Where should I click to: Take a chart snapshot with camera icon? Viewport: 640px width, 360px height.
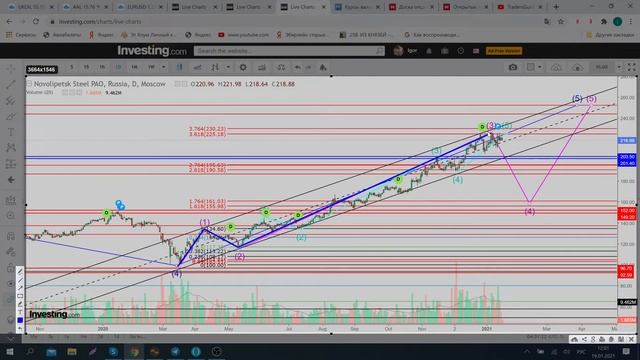tap(513, 67)
